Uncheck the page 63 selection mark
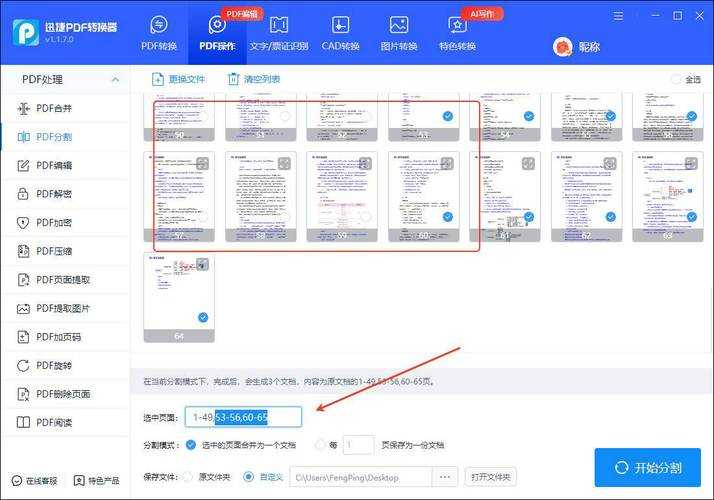Screen dimensions: 714x500 coord(692,217)
